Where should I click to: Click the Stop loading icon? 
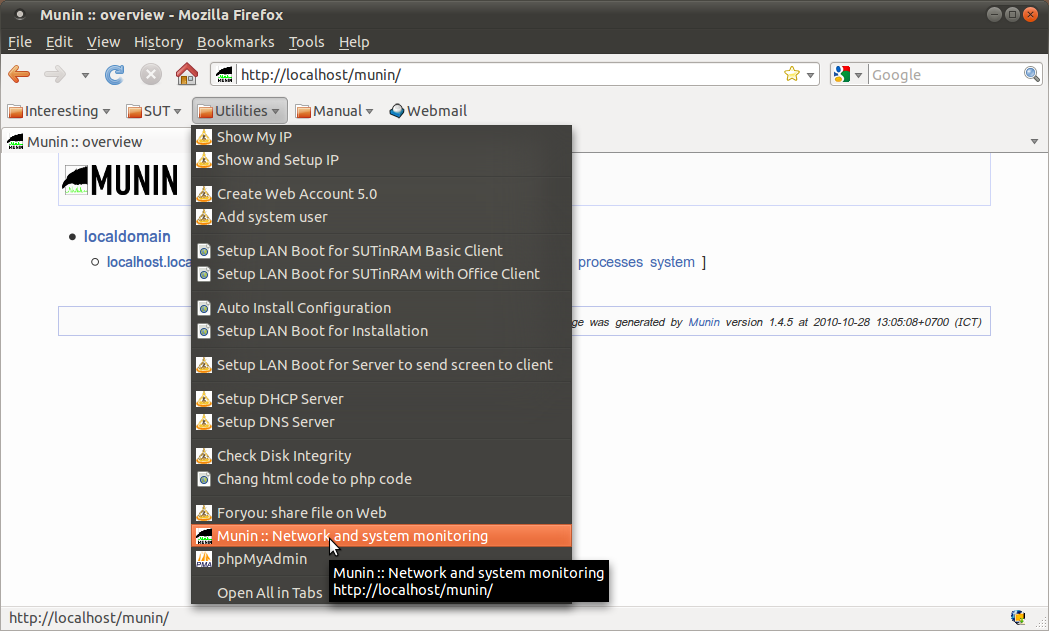[x=151, y=74]
